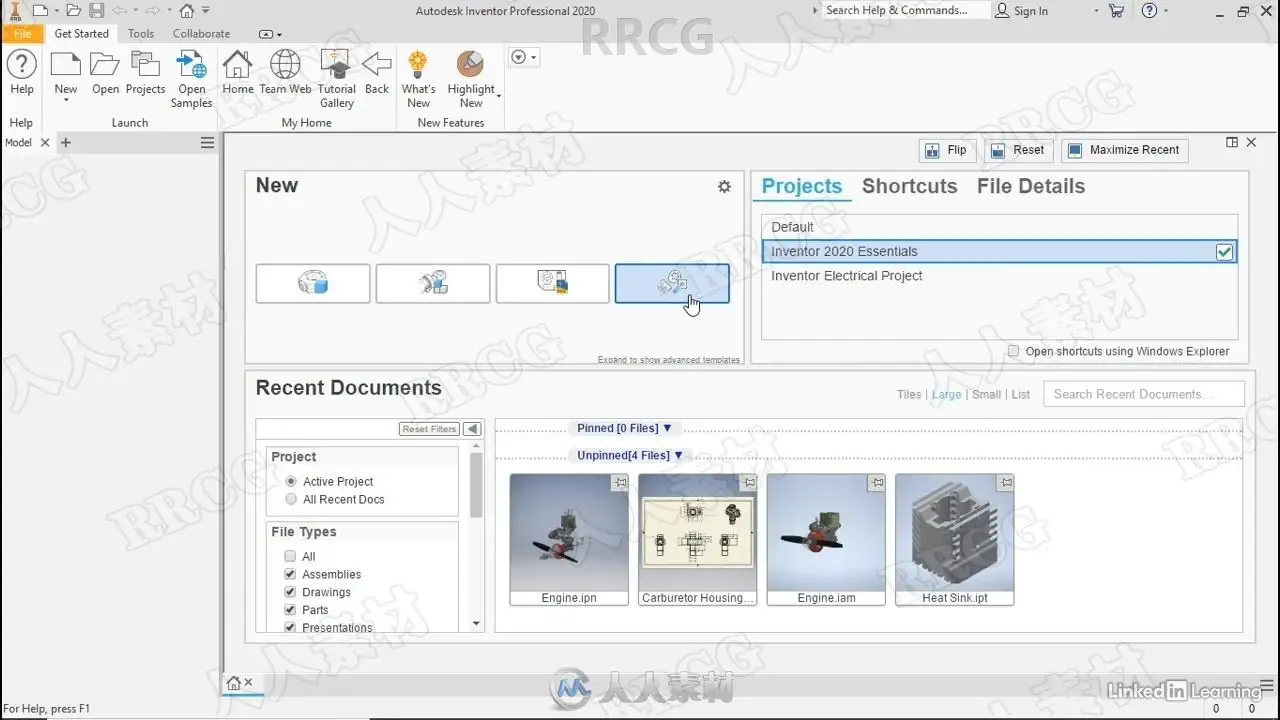Click Highlight New icon
Viewport: 1280px width, 720px height.
470,65
